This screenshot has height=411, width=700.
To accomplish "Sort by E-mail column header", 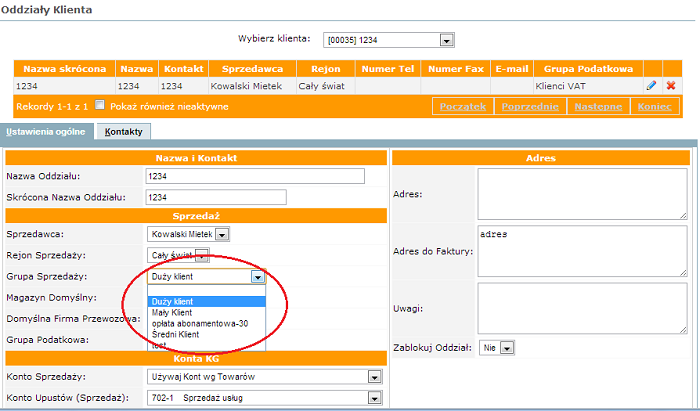I will [x=512, y=69].
